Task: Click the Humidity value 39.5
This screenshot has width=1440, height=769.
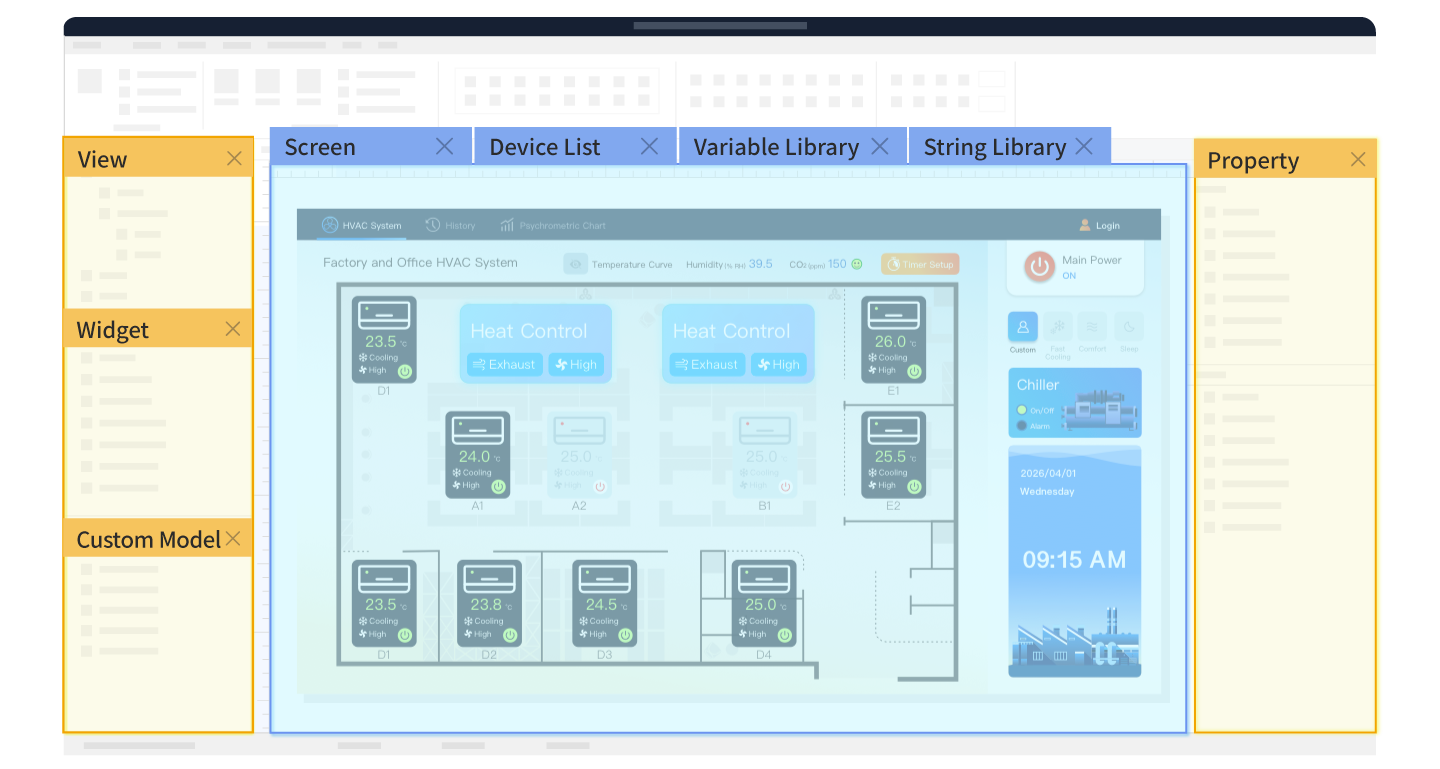Action: tap(761, 264)
